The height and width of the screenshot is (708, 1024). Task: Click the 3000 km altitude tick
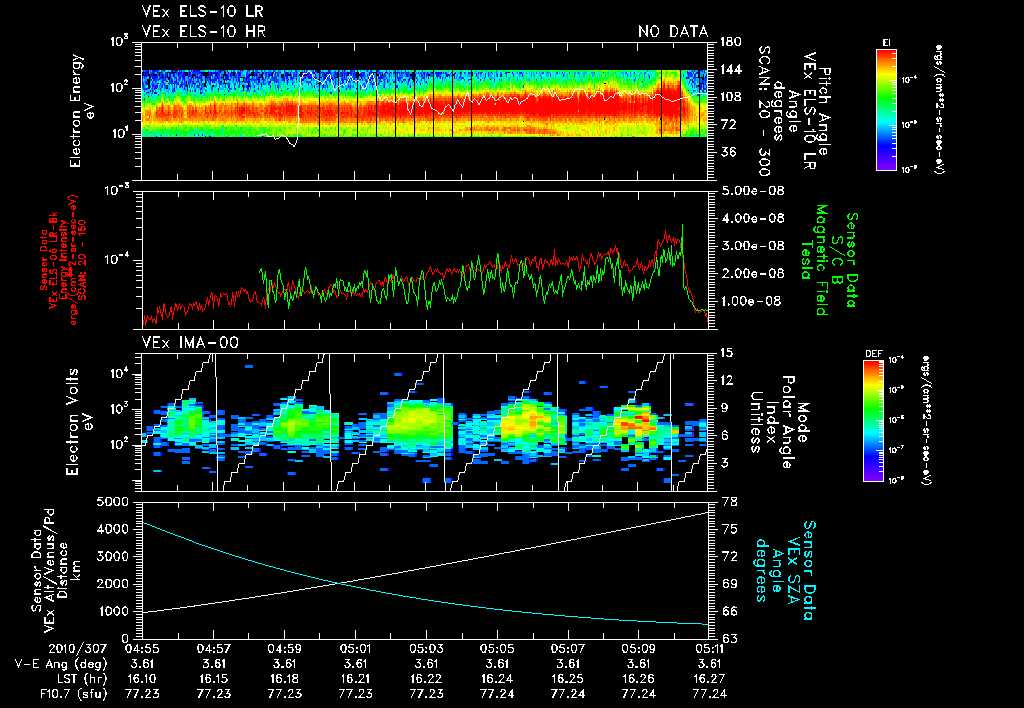click(x=111, y=556)
